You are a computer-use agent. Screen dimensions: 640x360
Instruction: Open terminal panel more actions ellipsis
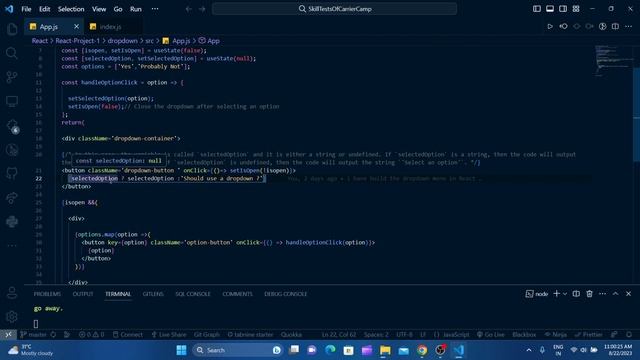[602, 293]
